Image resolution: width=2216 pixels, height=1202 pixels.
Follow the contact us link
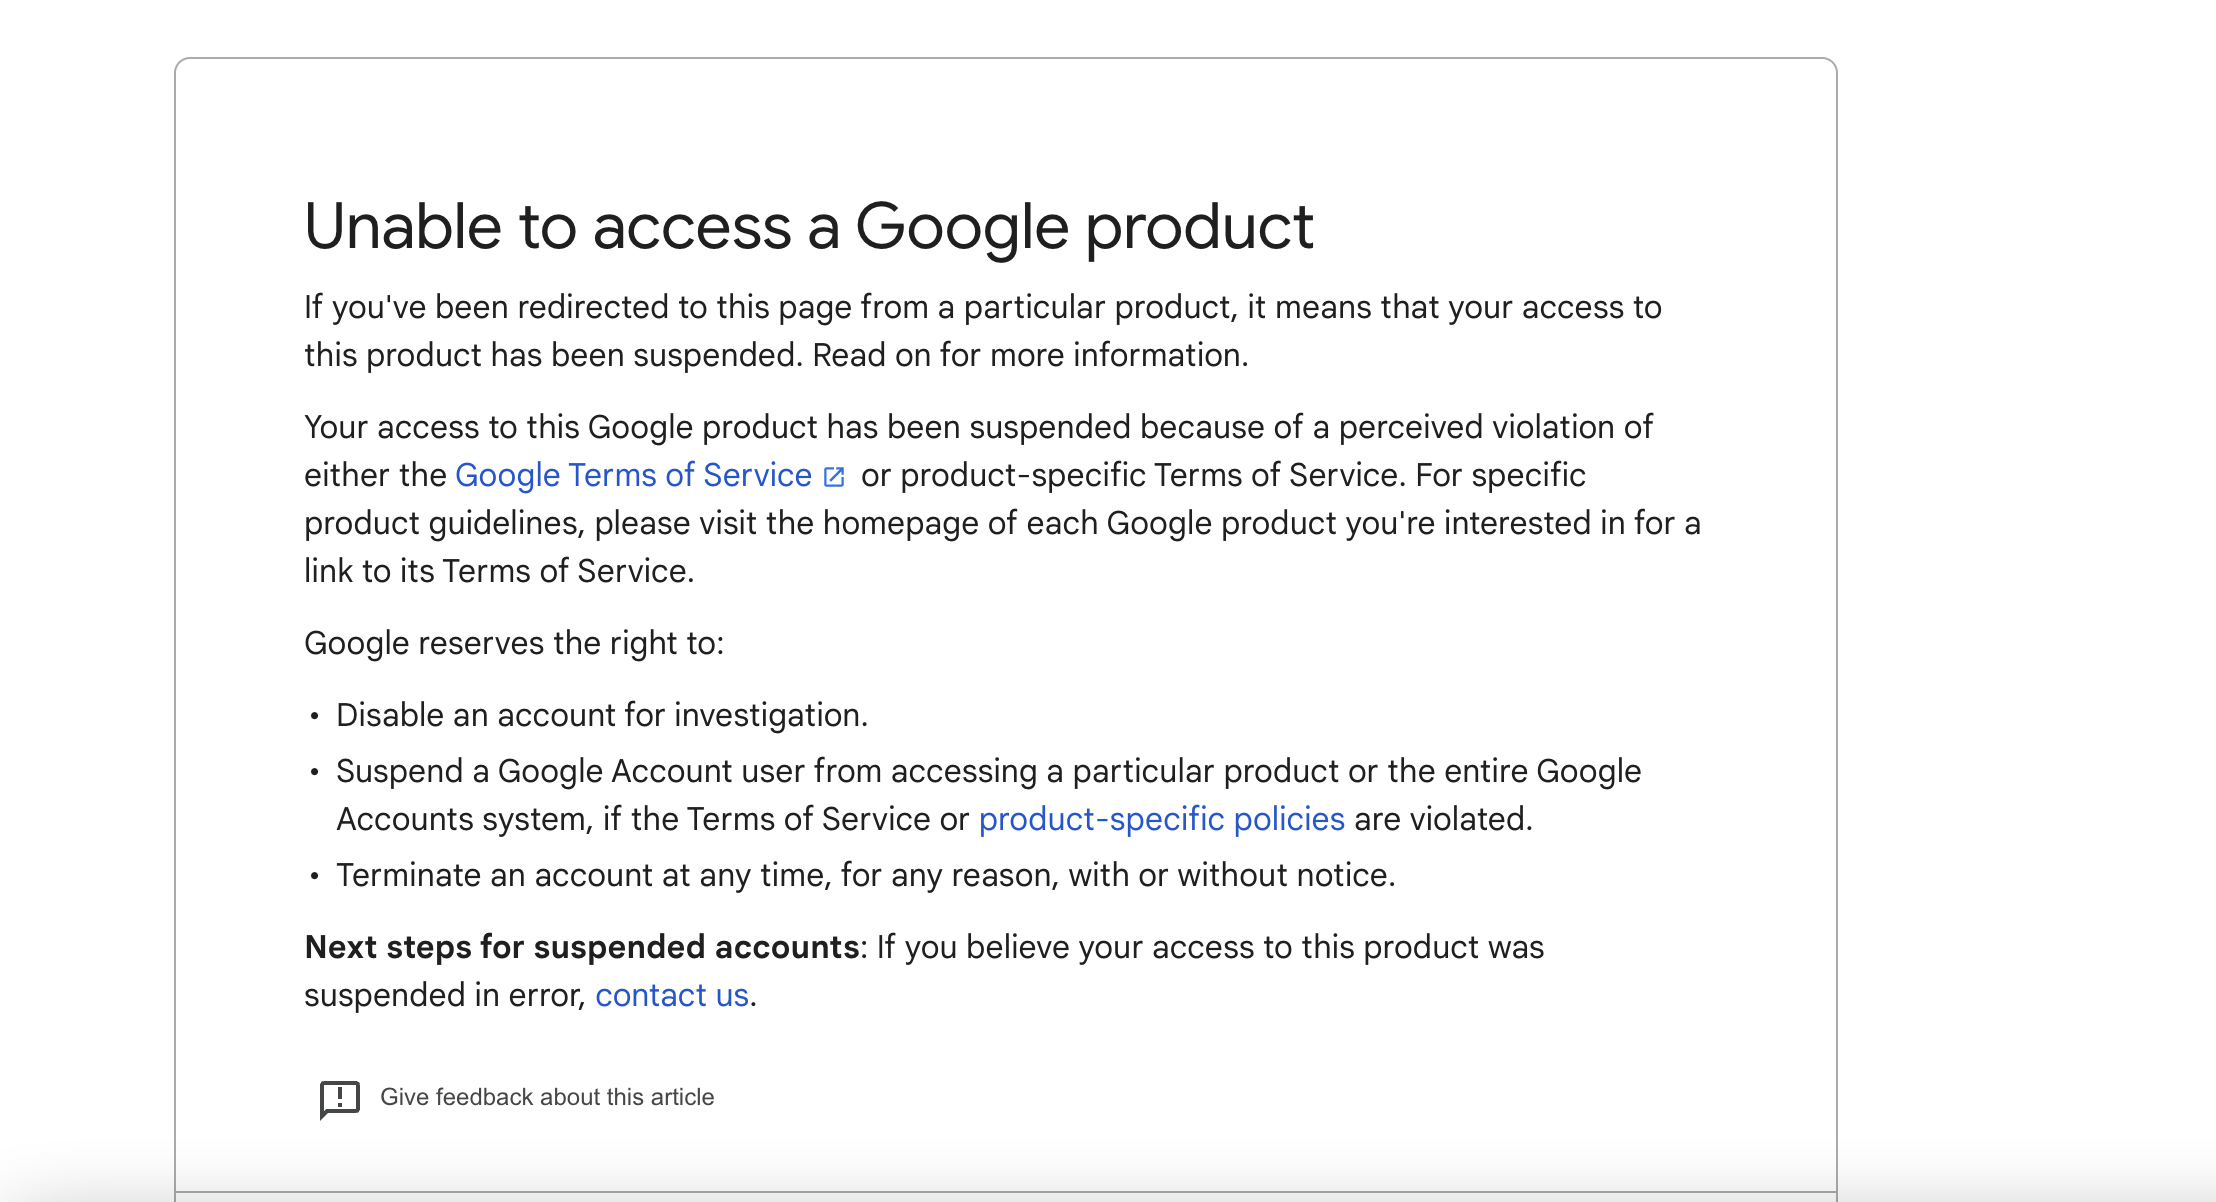tap(671, 995)
